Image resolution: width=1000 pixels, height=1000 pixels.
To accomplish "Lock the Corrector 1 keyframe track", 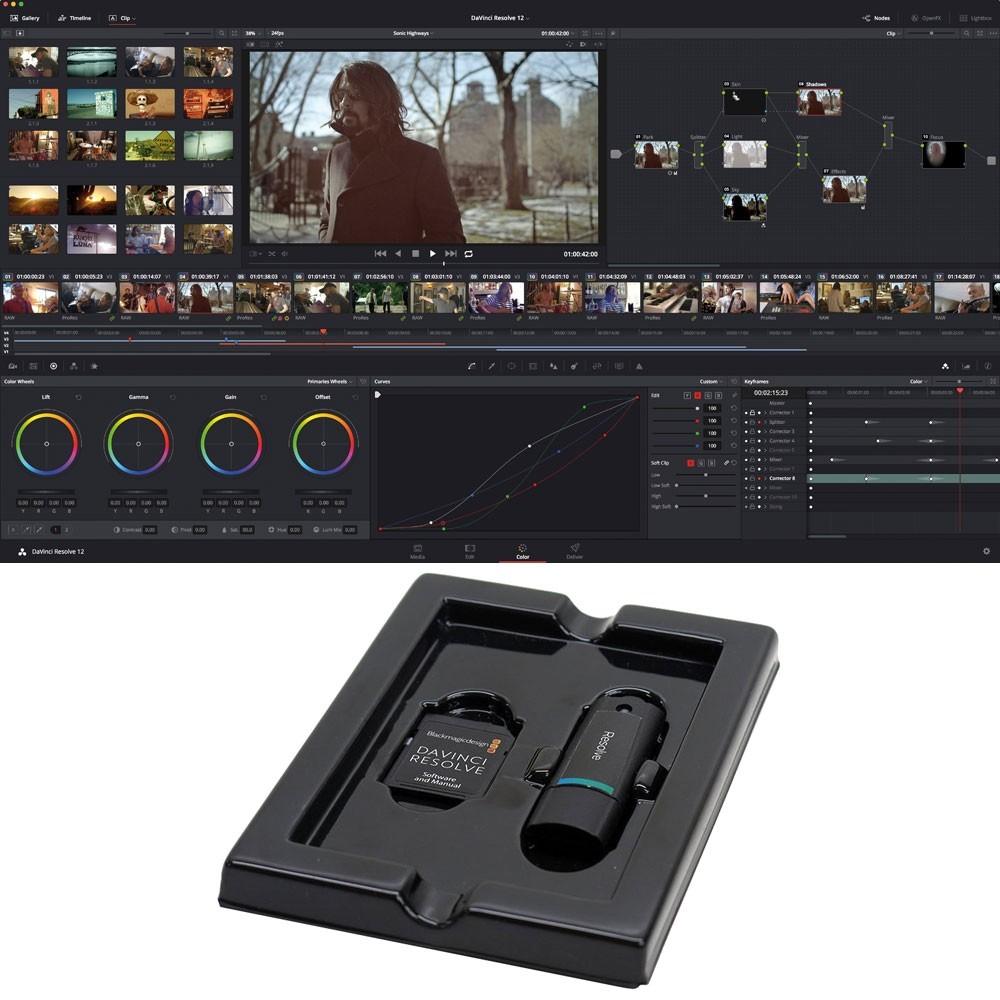I will pyautogui.click(x=751, y=412).
